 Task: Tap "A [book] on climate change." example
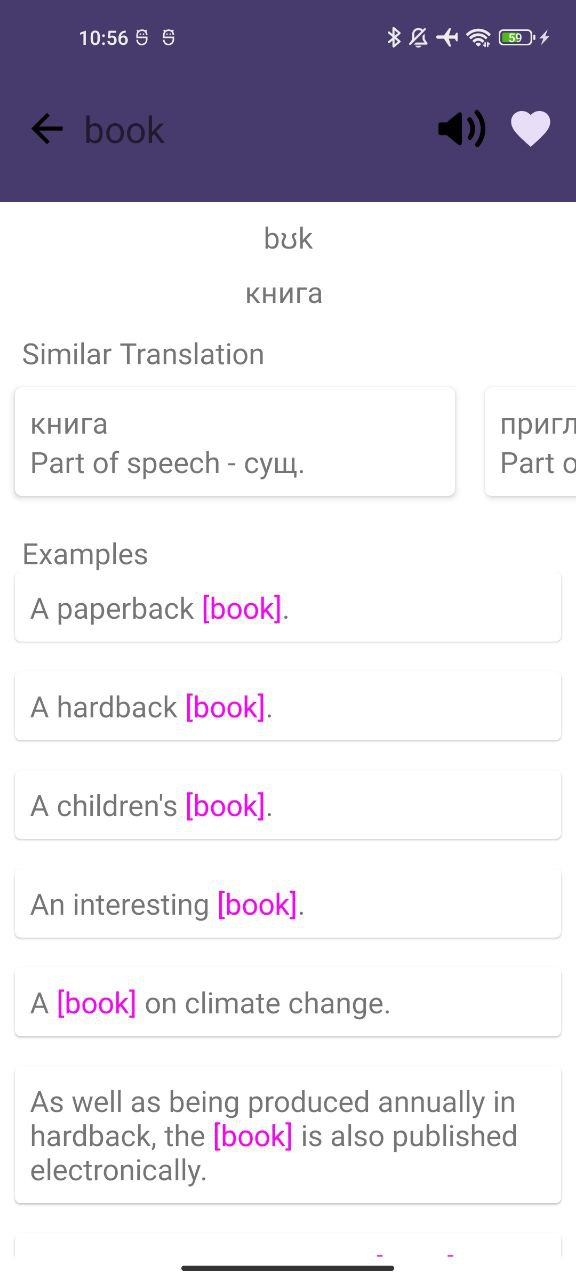pos(288,1001)
